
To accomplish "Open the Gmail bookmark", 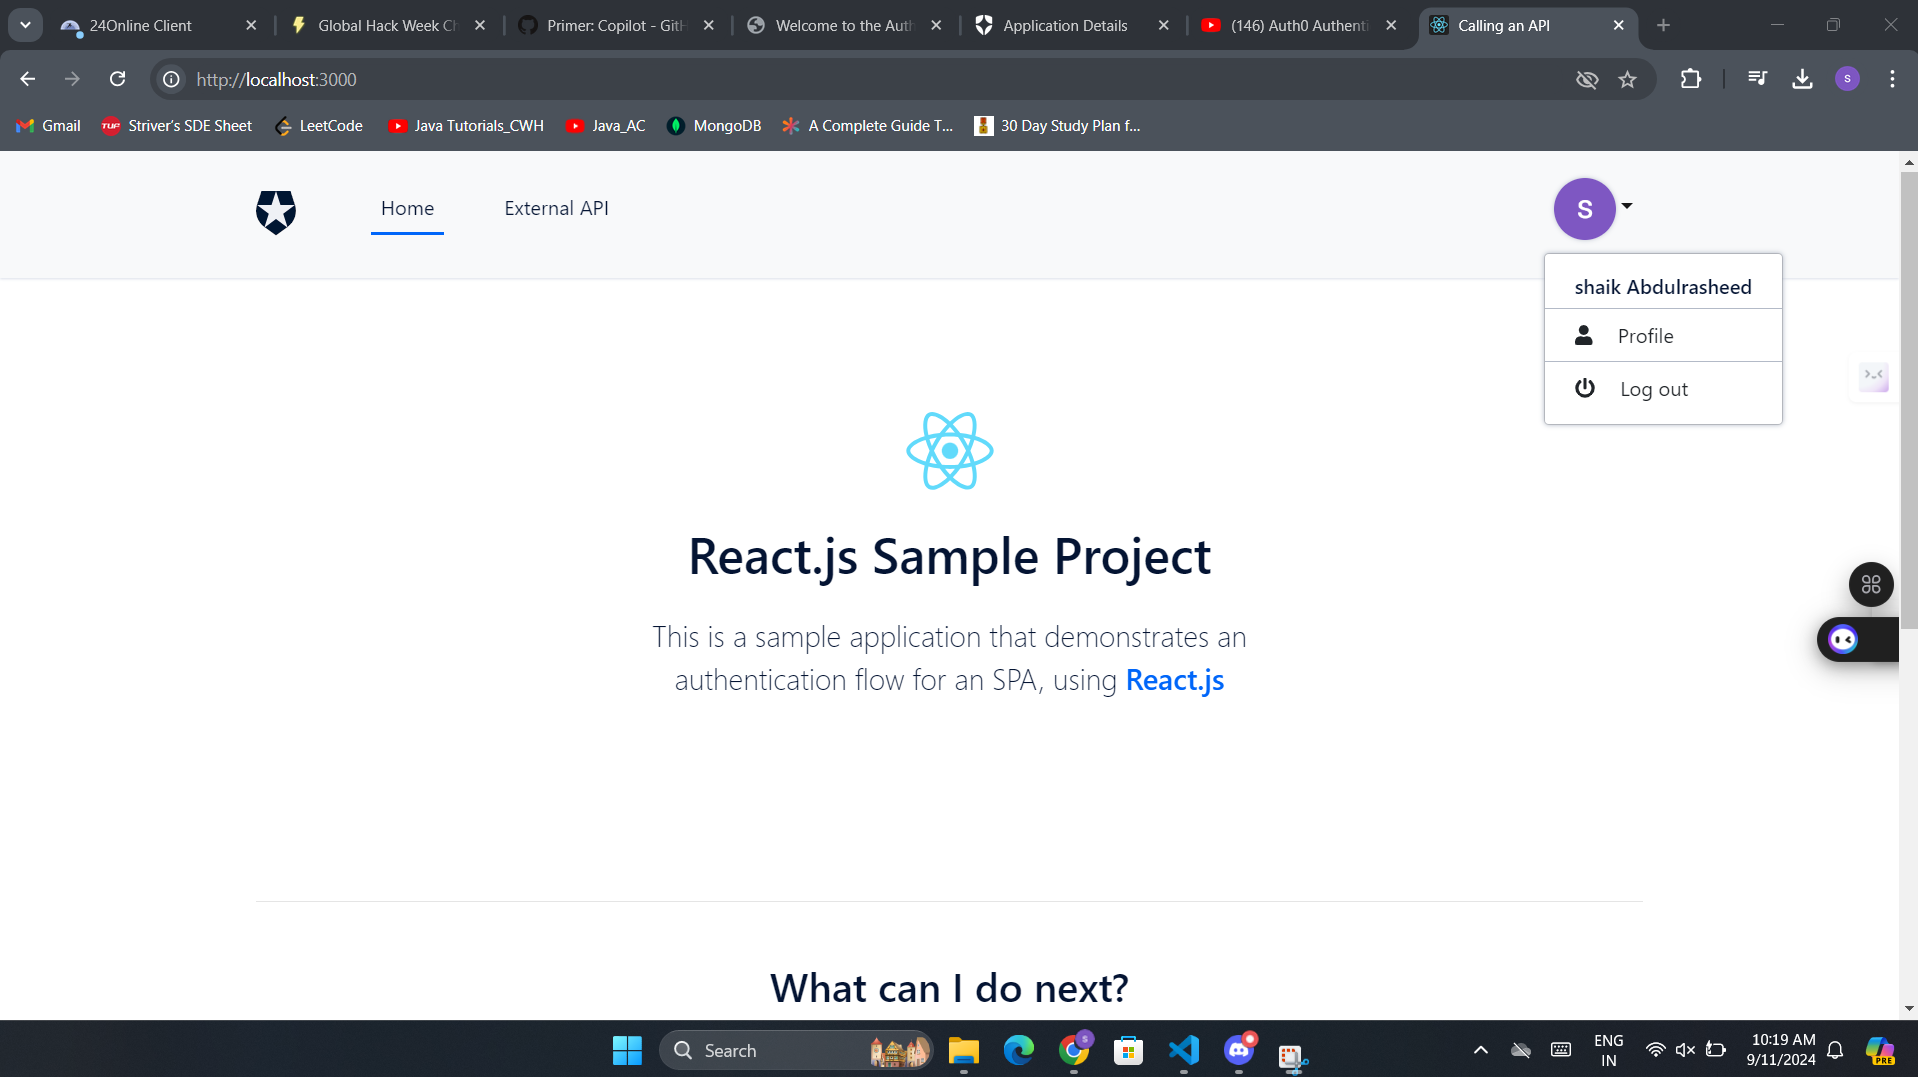I will click(48, 125).
